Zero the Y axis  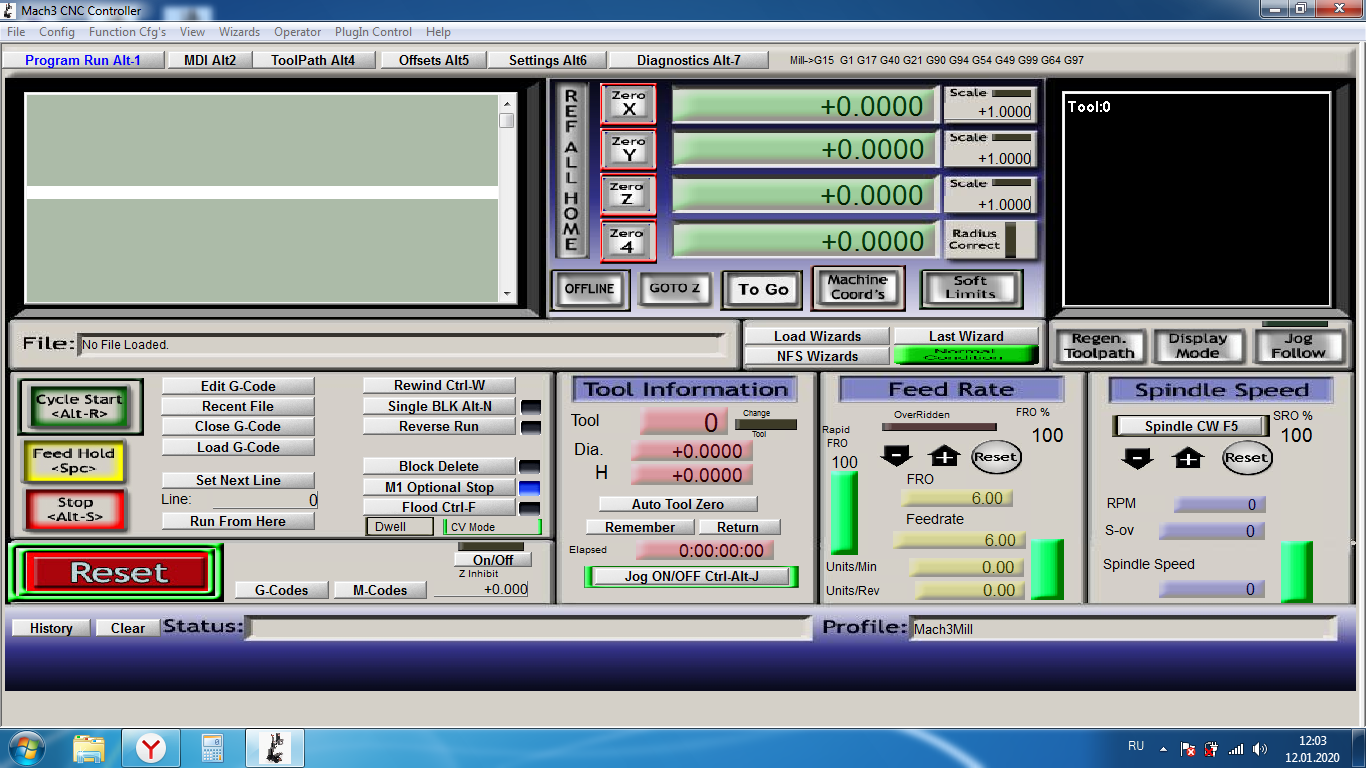click(x=628, y=149)
